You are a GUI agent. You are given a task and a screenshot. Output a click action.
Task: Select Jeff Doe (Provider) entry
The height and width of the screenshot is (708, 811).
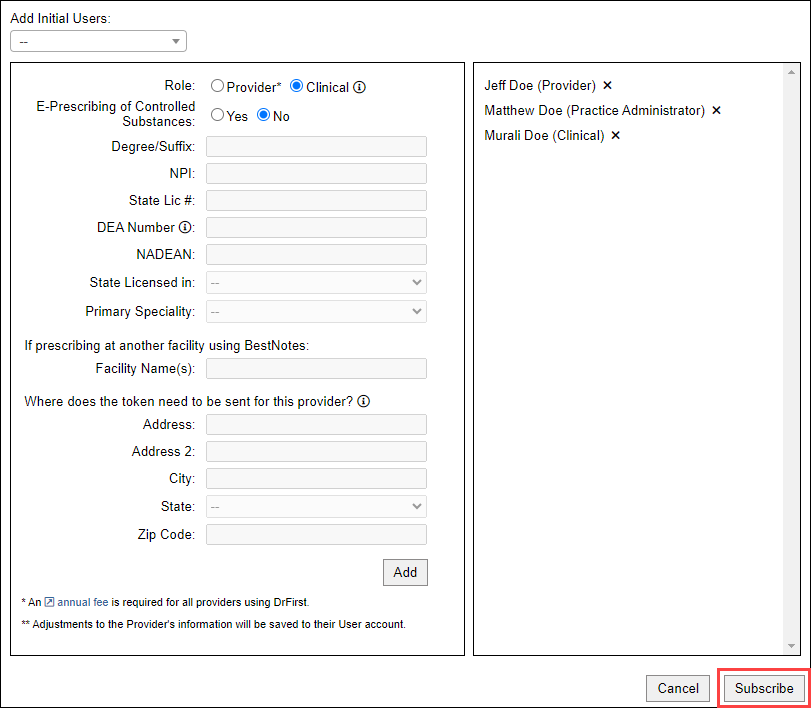540,85
